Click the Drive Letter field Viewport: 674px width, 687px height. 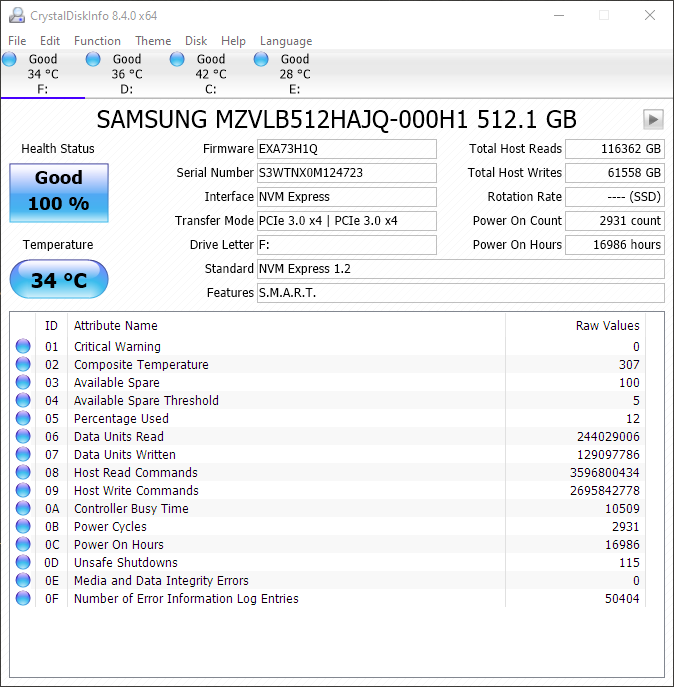click(x=346, y=244)
